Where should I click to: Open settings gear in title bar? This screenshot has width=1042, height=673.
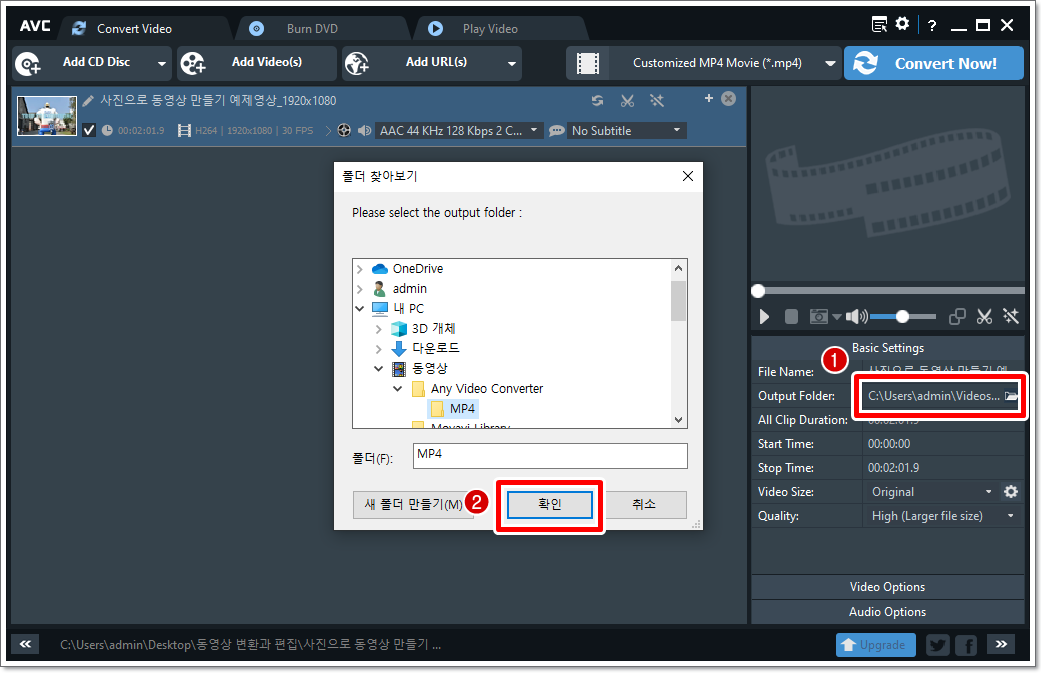pyautogui.click(x=902, y=25)
